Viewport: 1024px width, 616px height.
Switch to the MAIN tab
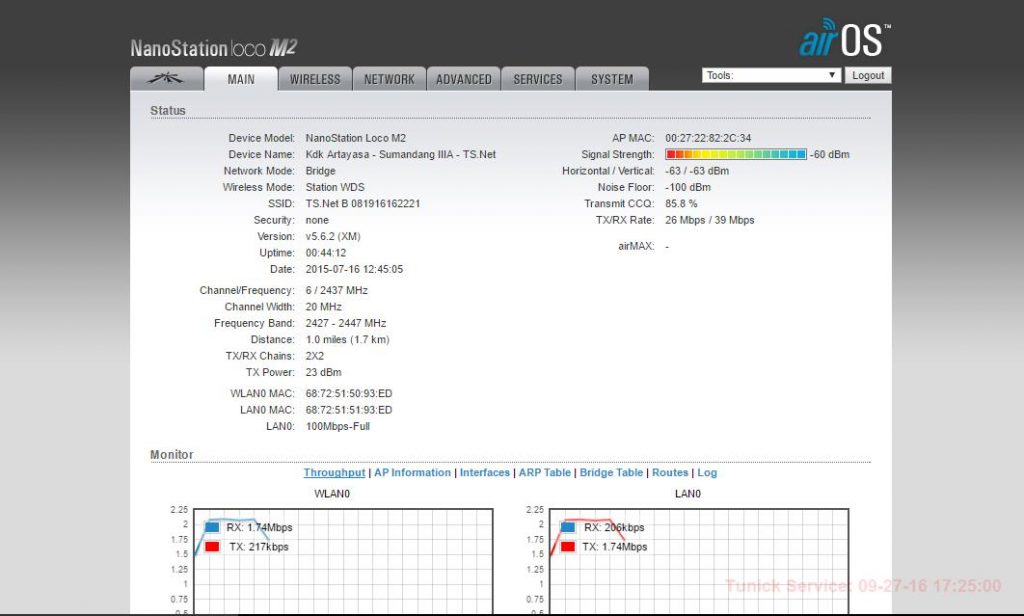[241, 78]
